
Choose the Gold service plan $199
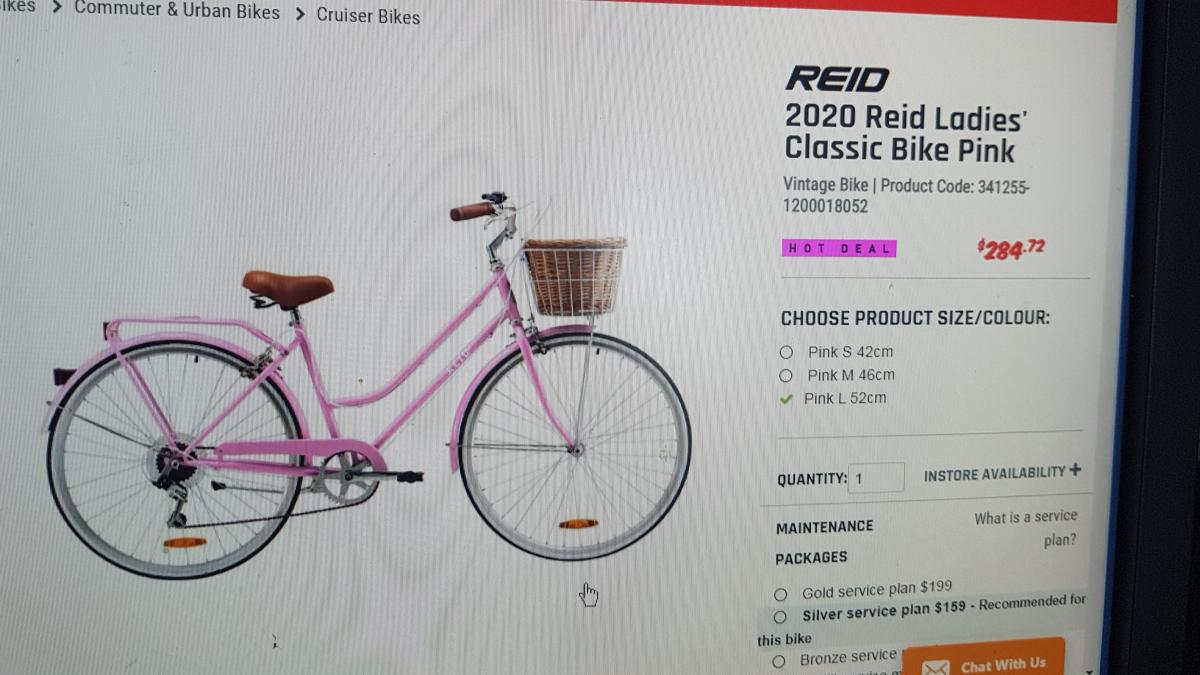click(x=780, y=594)
